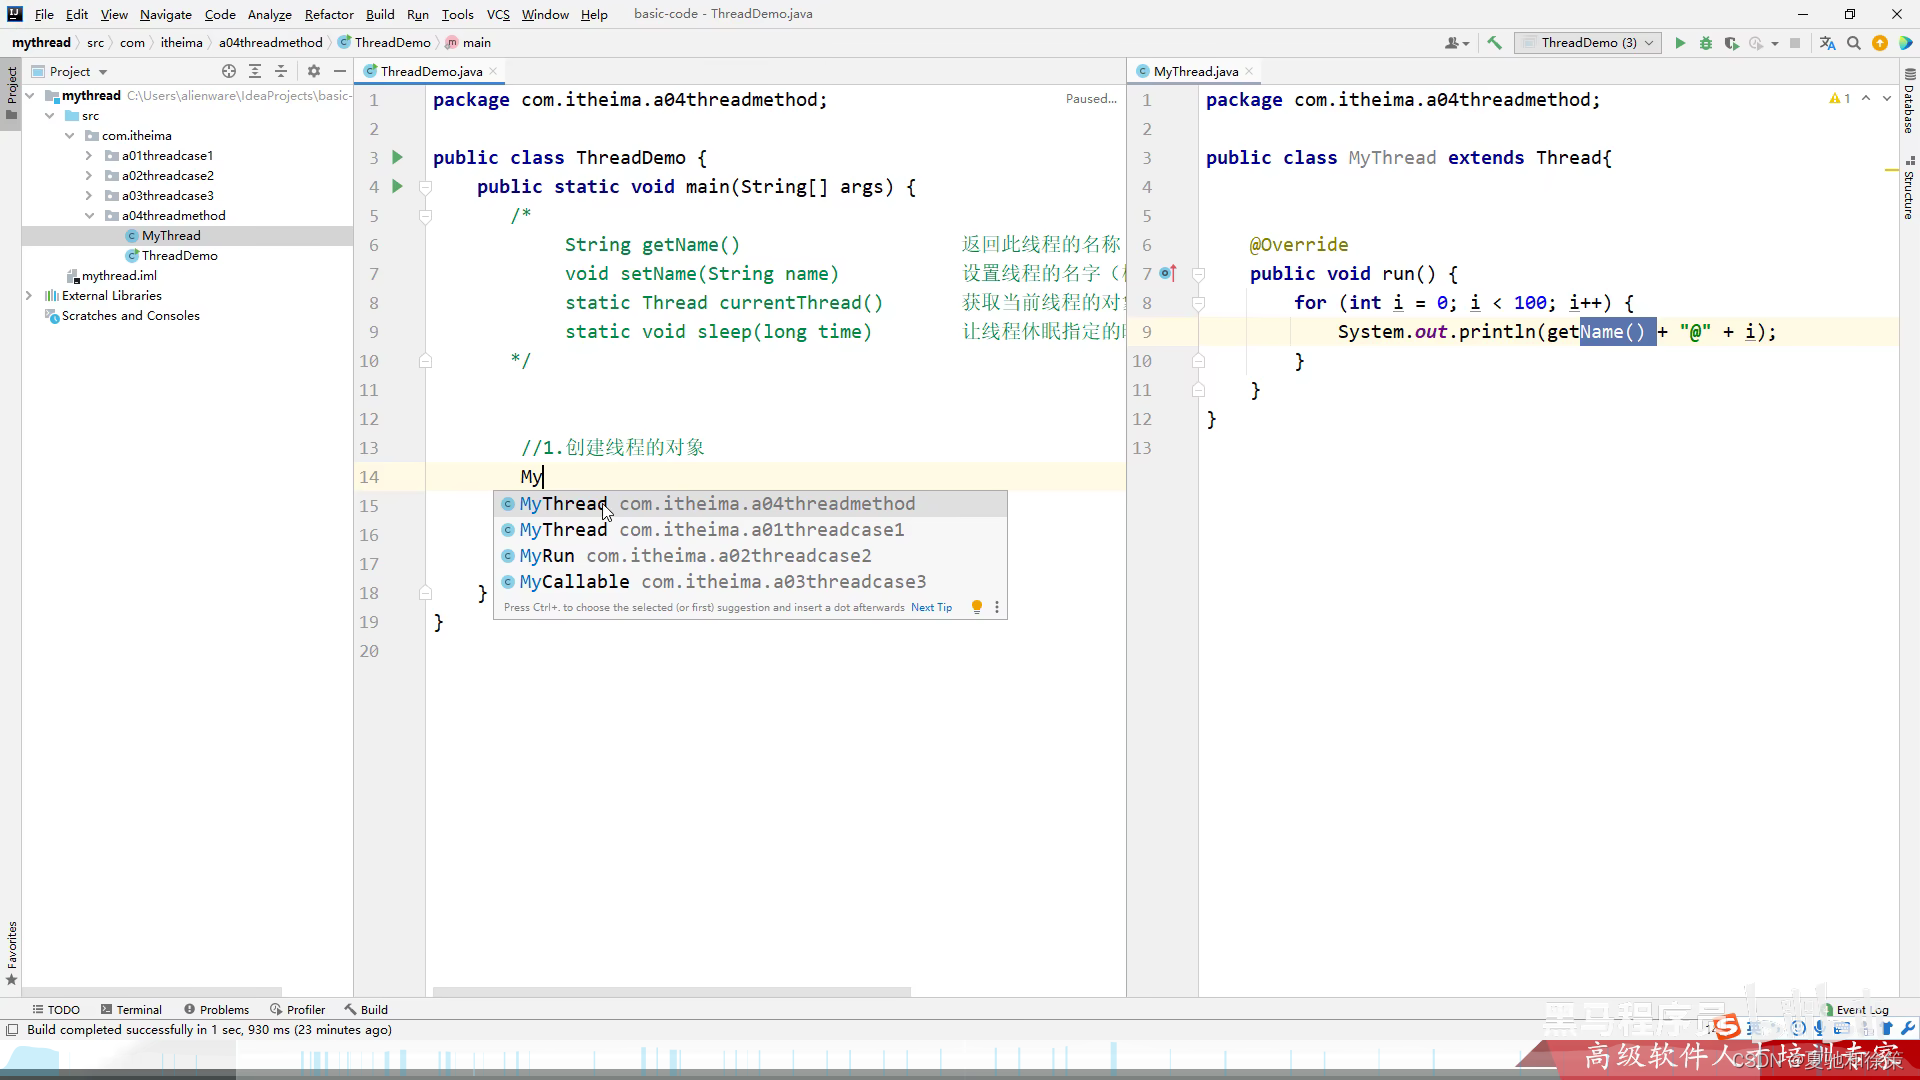1920x1080 pixels.
Task: Switch to the MyThread.java editor tab
Action: coord(1195,71)
